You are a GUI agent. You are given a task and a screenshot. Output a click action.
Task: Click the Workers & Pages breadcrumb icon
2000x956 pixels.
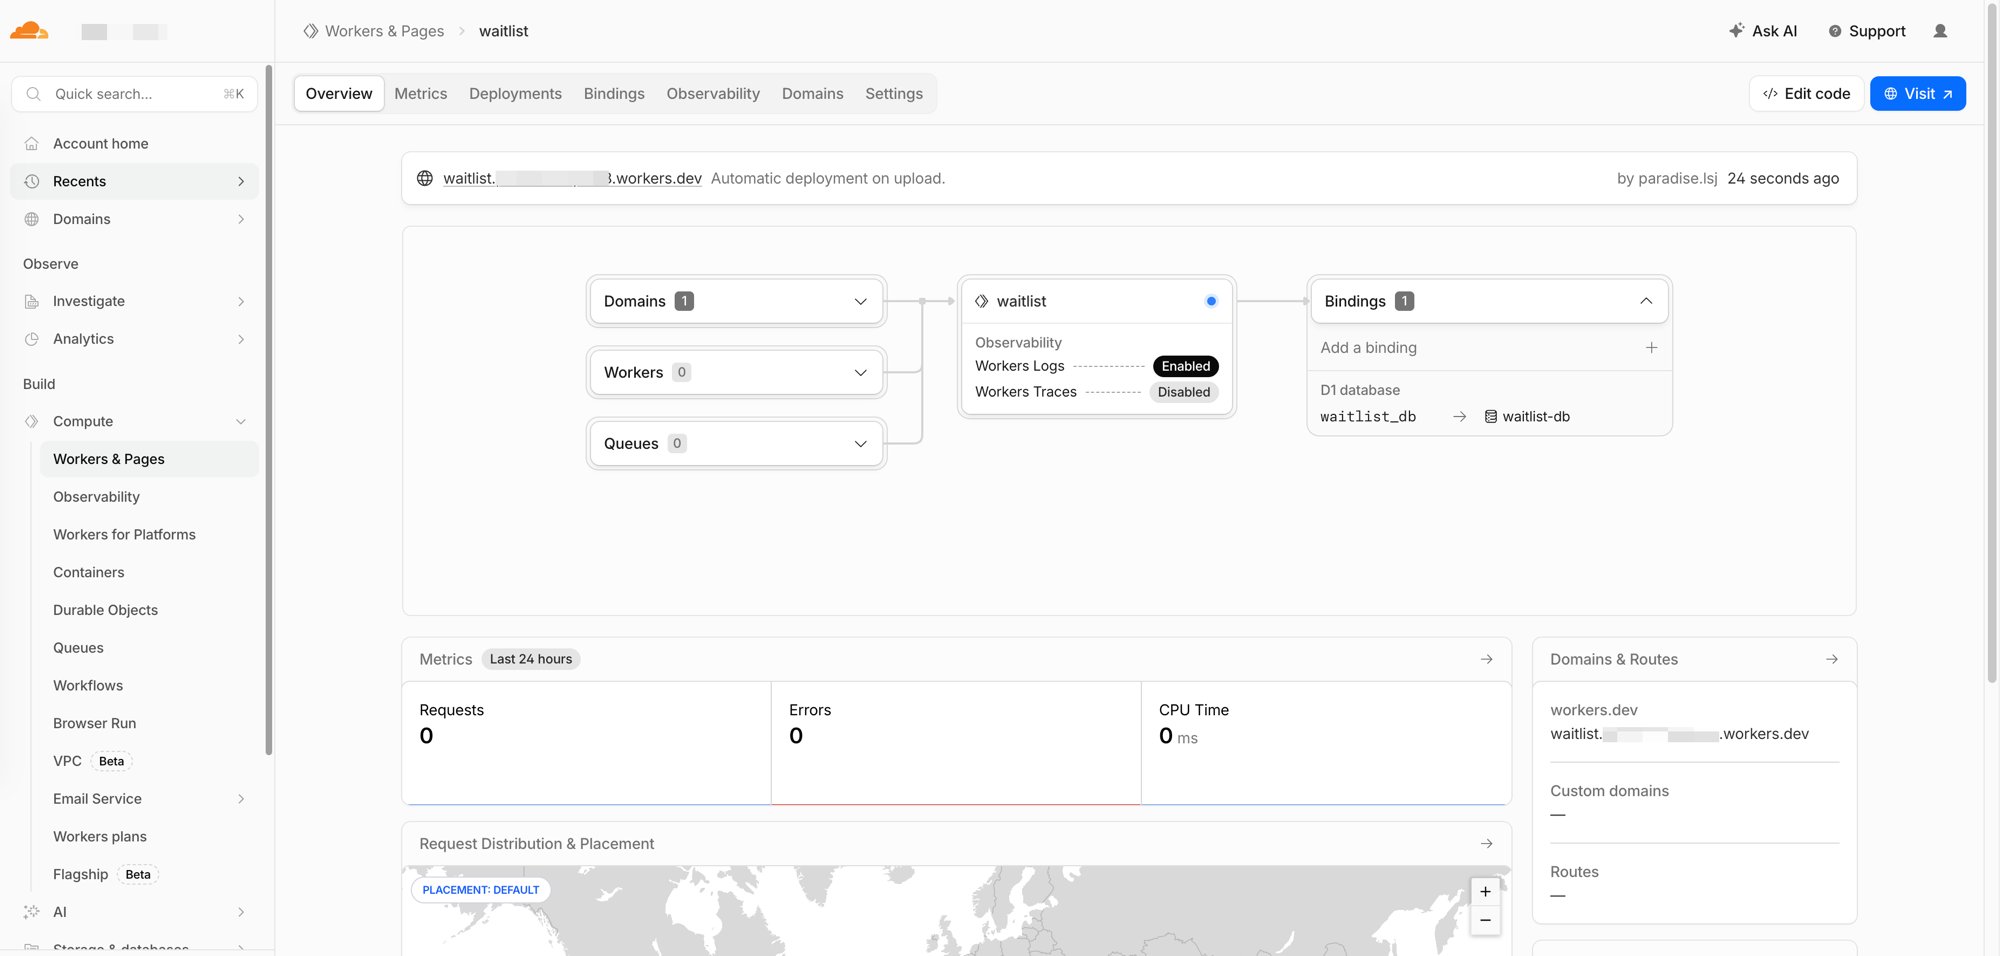pyautogui.click(x=311, y=31)
